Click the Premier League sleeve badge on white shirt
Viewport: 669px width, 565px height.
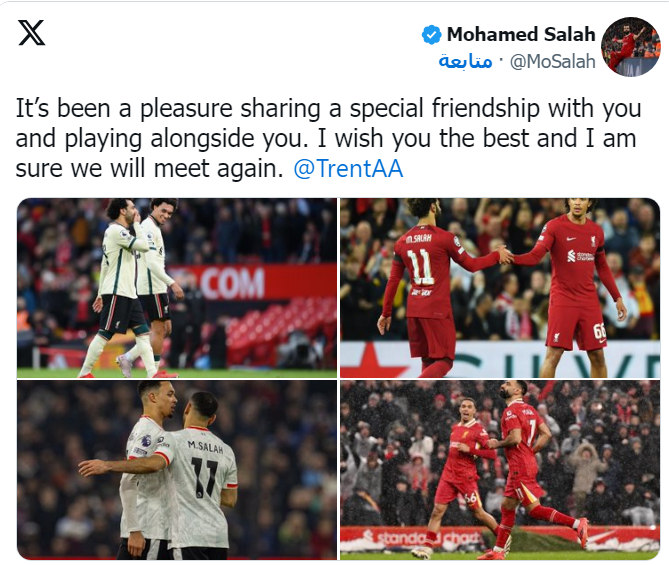pos(145,439)
